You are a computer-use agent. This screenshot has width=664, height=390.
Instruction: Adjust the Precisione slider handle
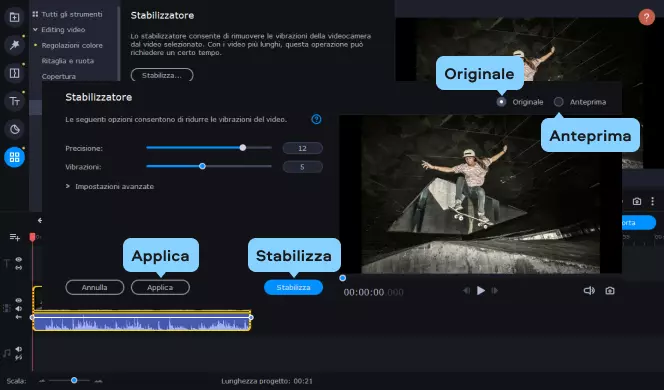(x=243, y=148)
